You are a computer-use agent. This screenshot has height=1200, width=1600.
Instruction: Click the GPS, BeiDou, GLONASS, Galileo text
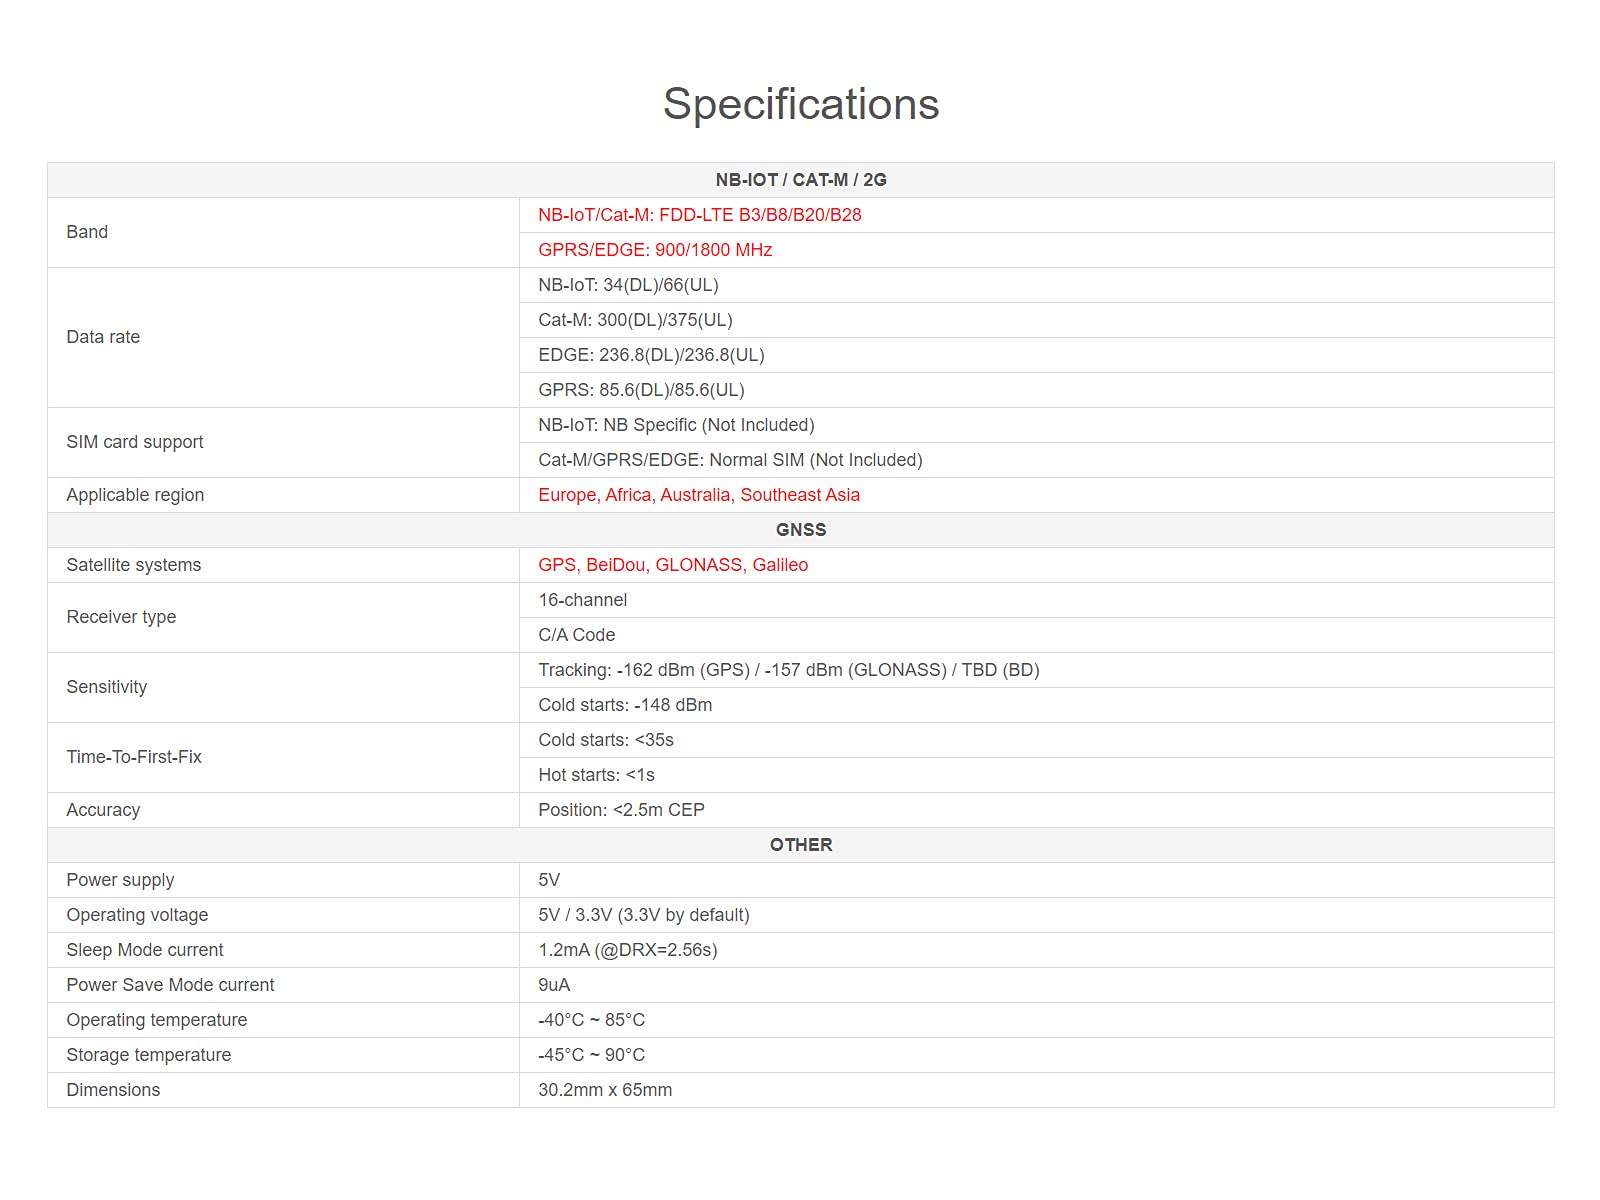(672, 565)
